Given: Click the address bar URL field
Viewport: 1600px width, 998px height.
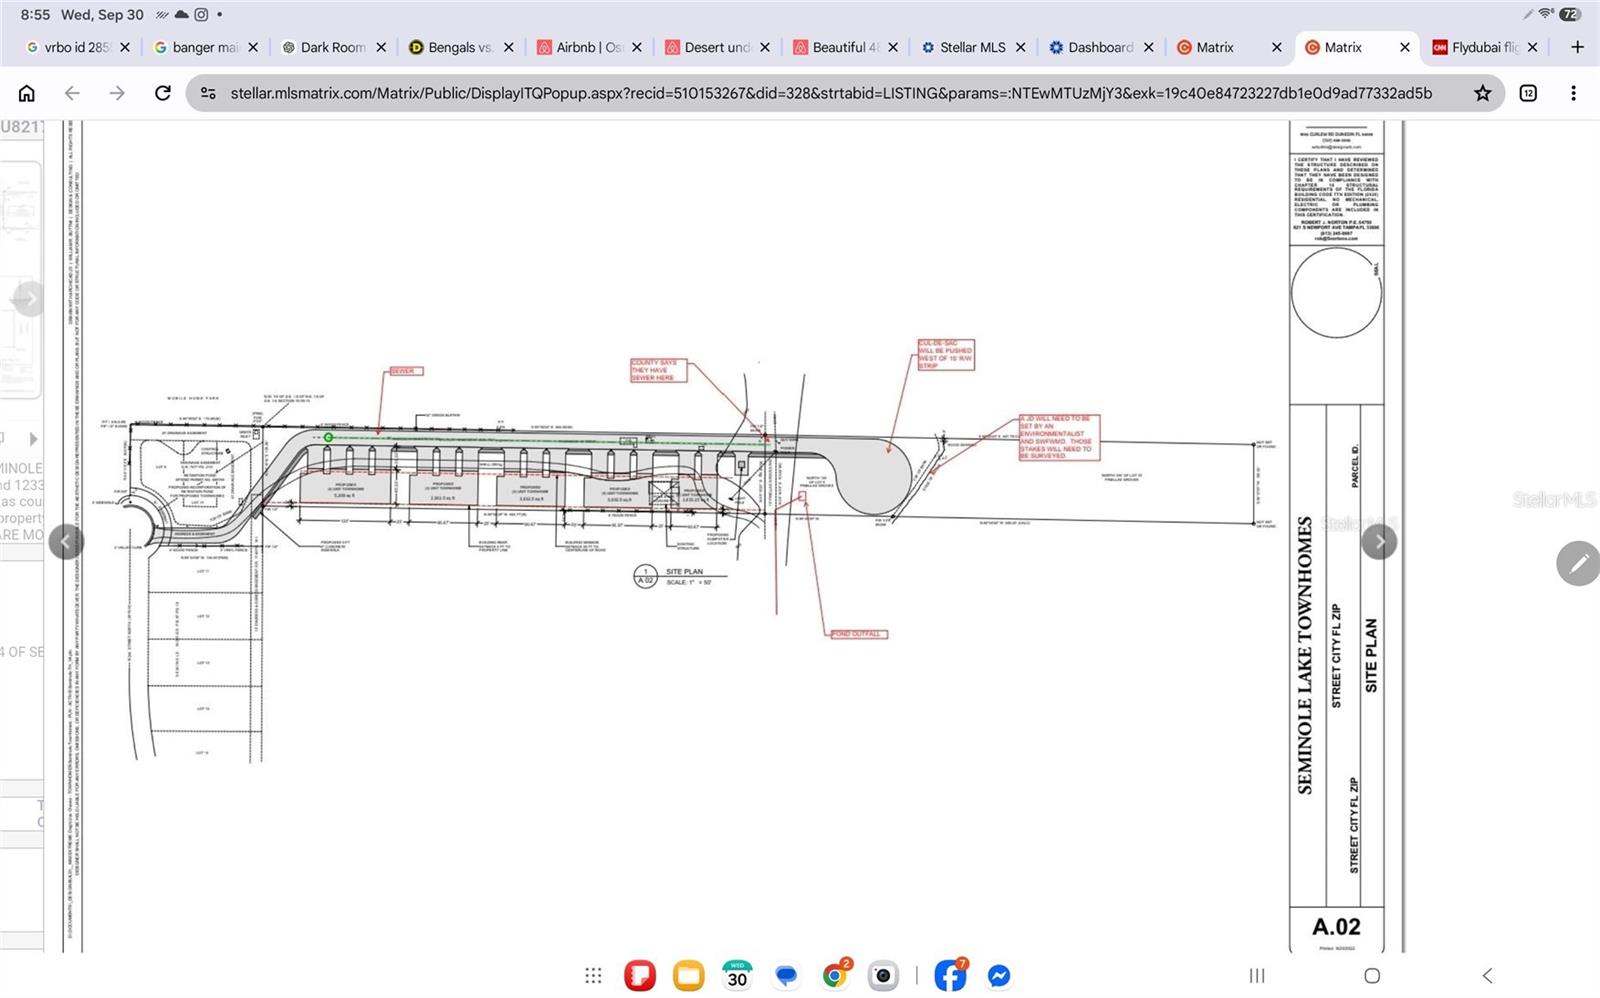Looking at the screenshot, I should pyautogui.click(x=831, y=93).
